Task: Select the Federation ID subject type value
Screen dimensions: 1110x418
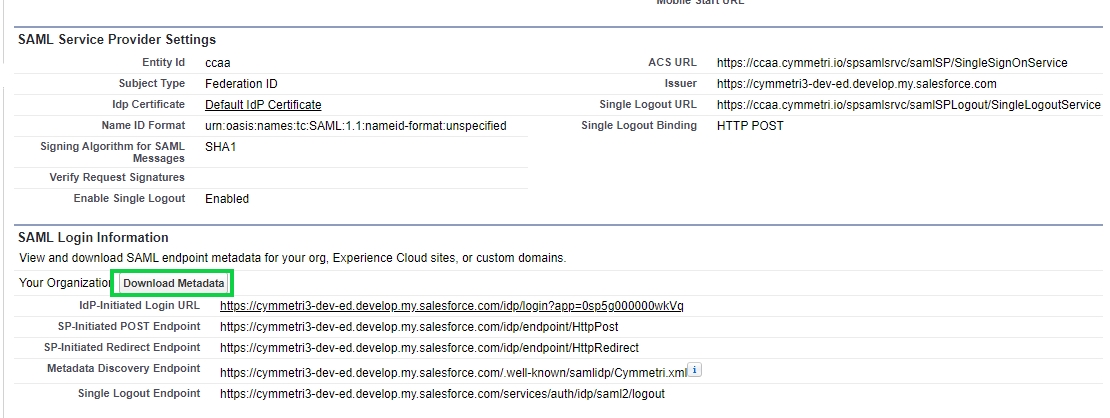Action: (241, 84)
